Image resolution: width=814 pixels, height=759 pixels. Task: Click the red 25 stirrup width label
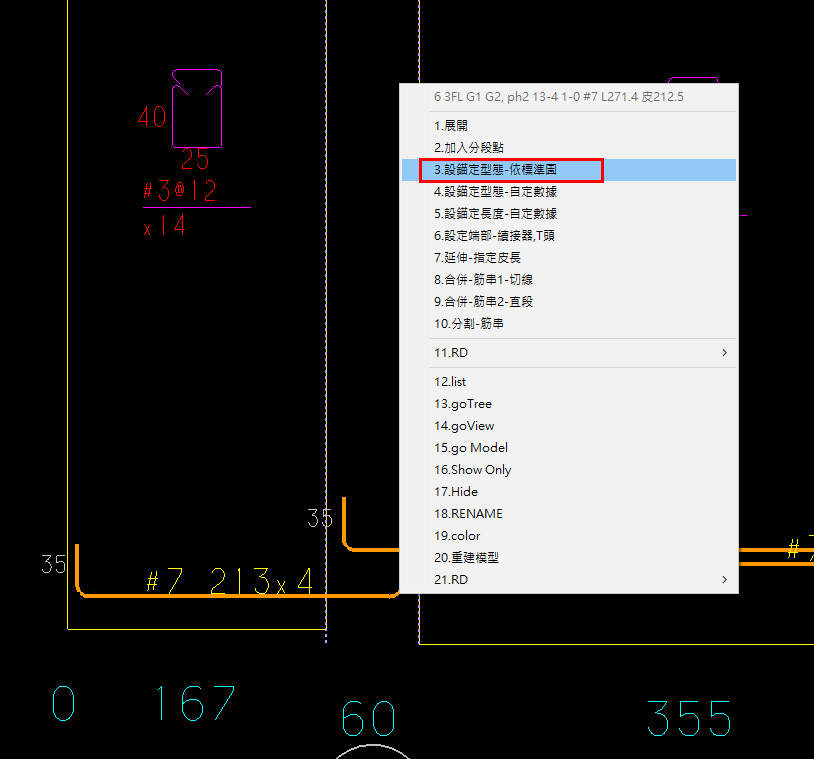tap(195, 159)
